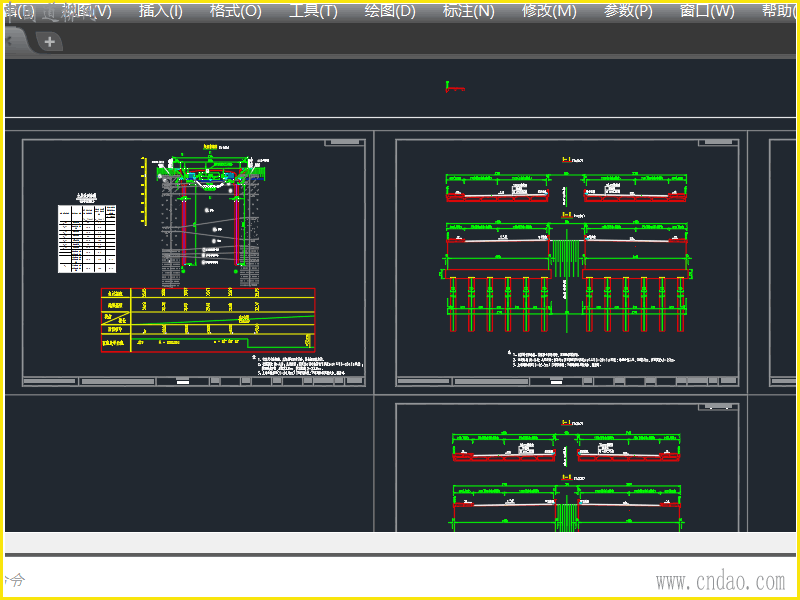The height and width of the screenshot is (600, 800).
Task: Select the red-bordered data table in left sheet
Action: (208, 319)
